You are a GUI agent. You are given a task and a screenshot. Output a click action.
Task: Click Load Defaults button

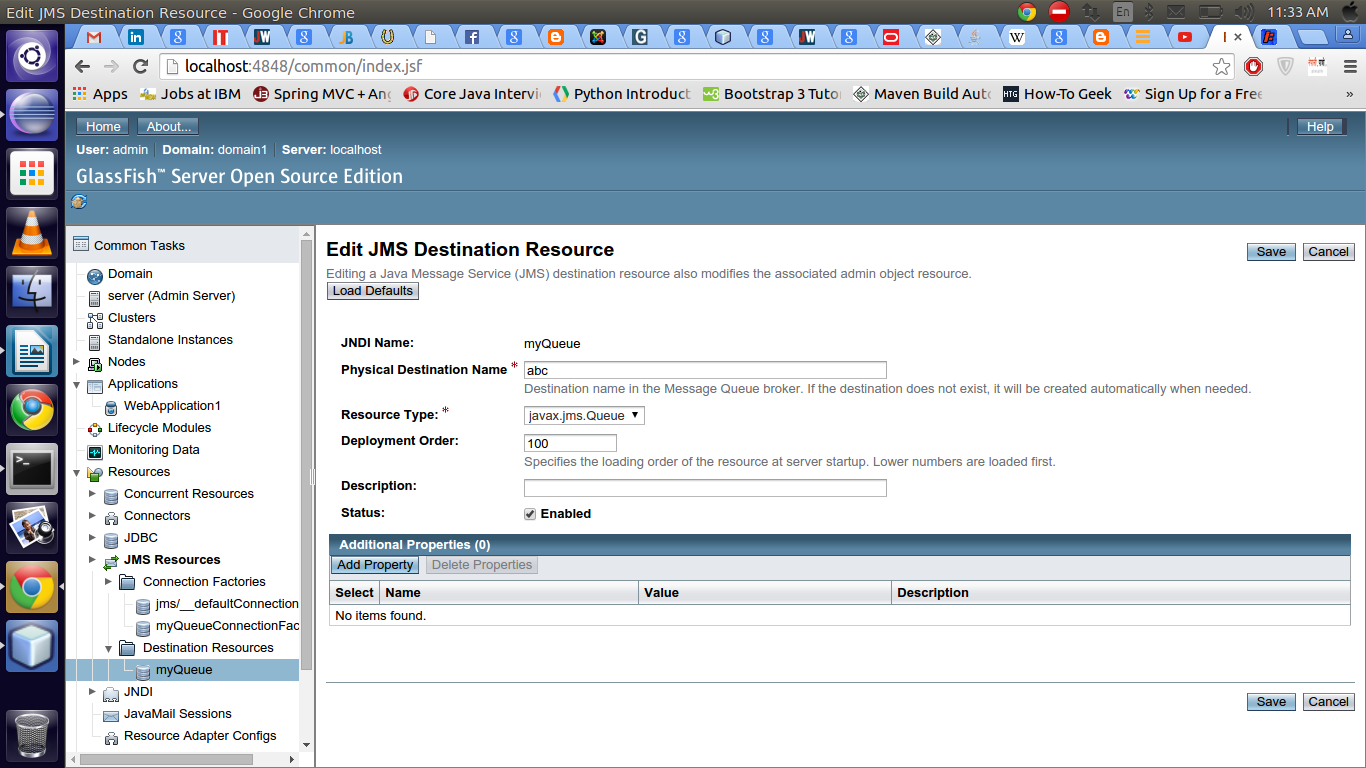(373, 291)
